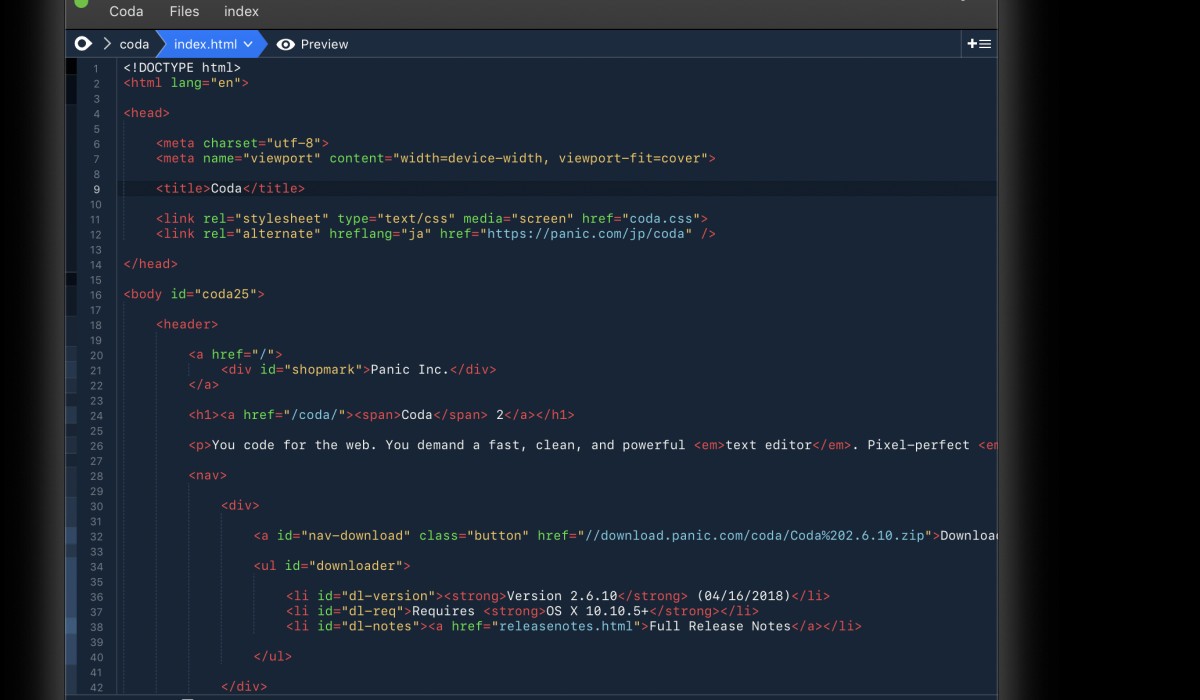Click "Full Release Notes" link text in code

pyautogui.click(x=720, y=626)
